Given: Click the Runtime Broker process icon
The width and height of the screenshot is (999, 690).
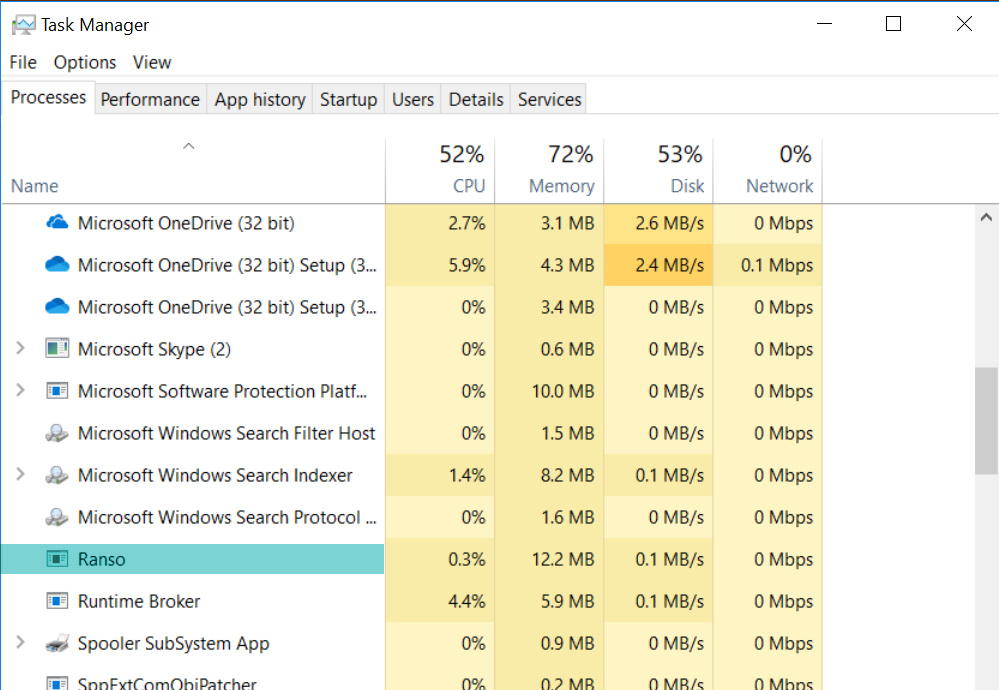Looking at the screenshot, I should point(57,601).
